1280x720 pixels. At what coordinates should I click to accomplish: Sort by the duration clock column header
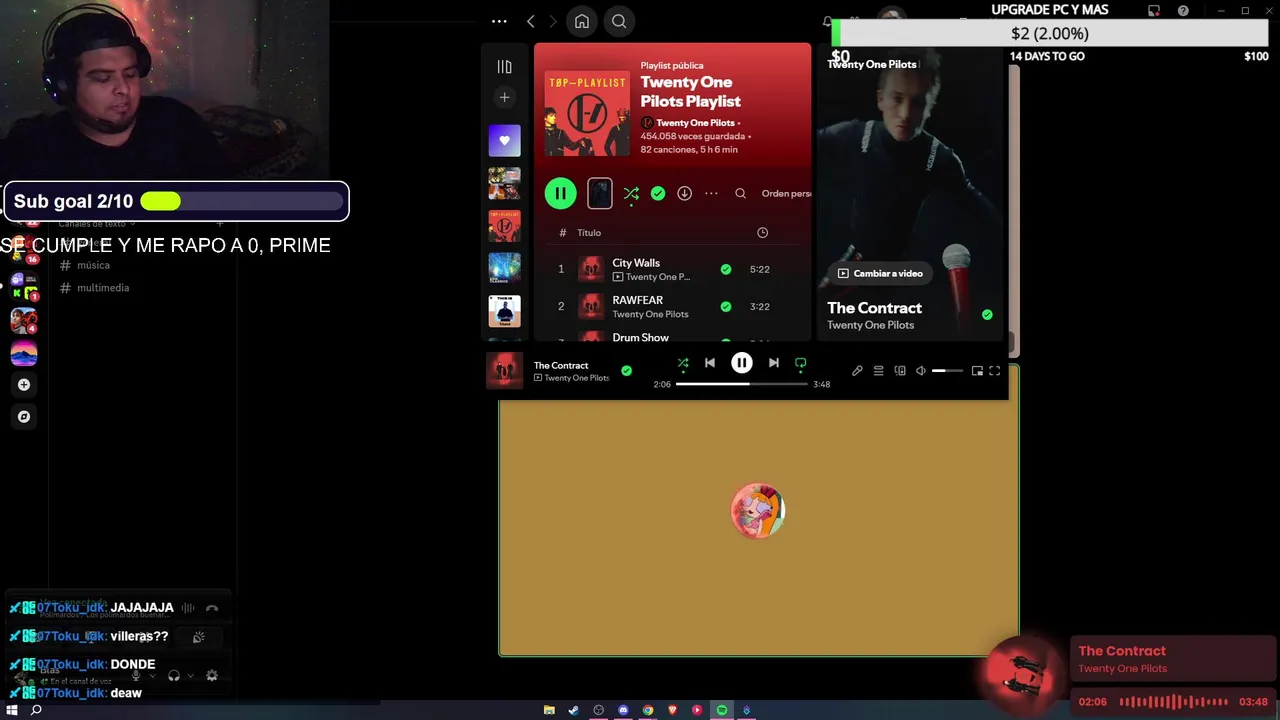762,232
